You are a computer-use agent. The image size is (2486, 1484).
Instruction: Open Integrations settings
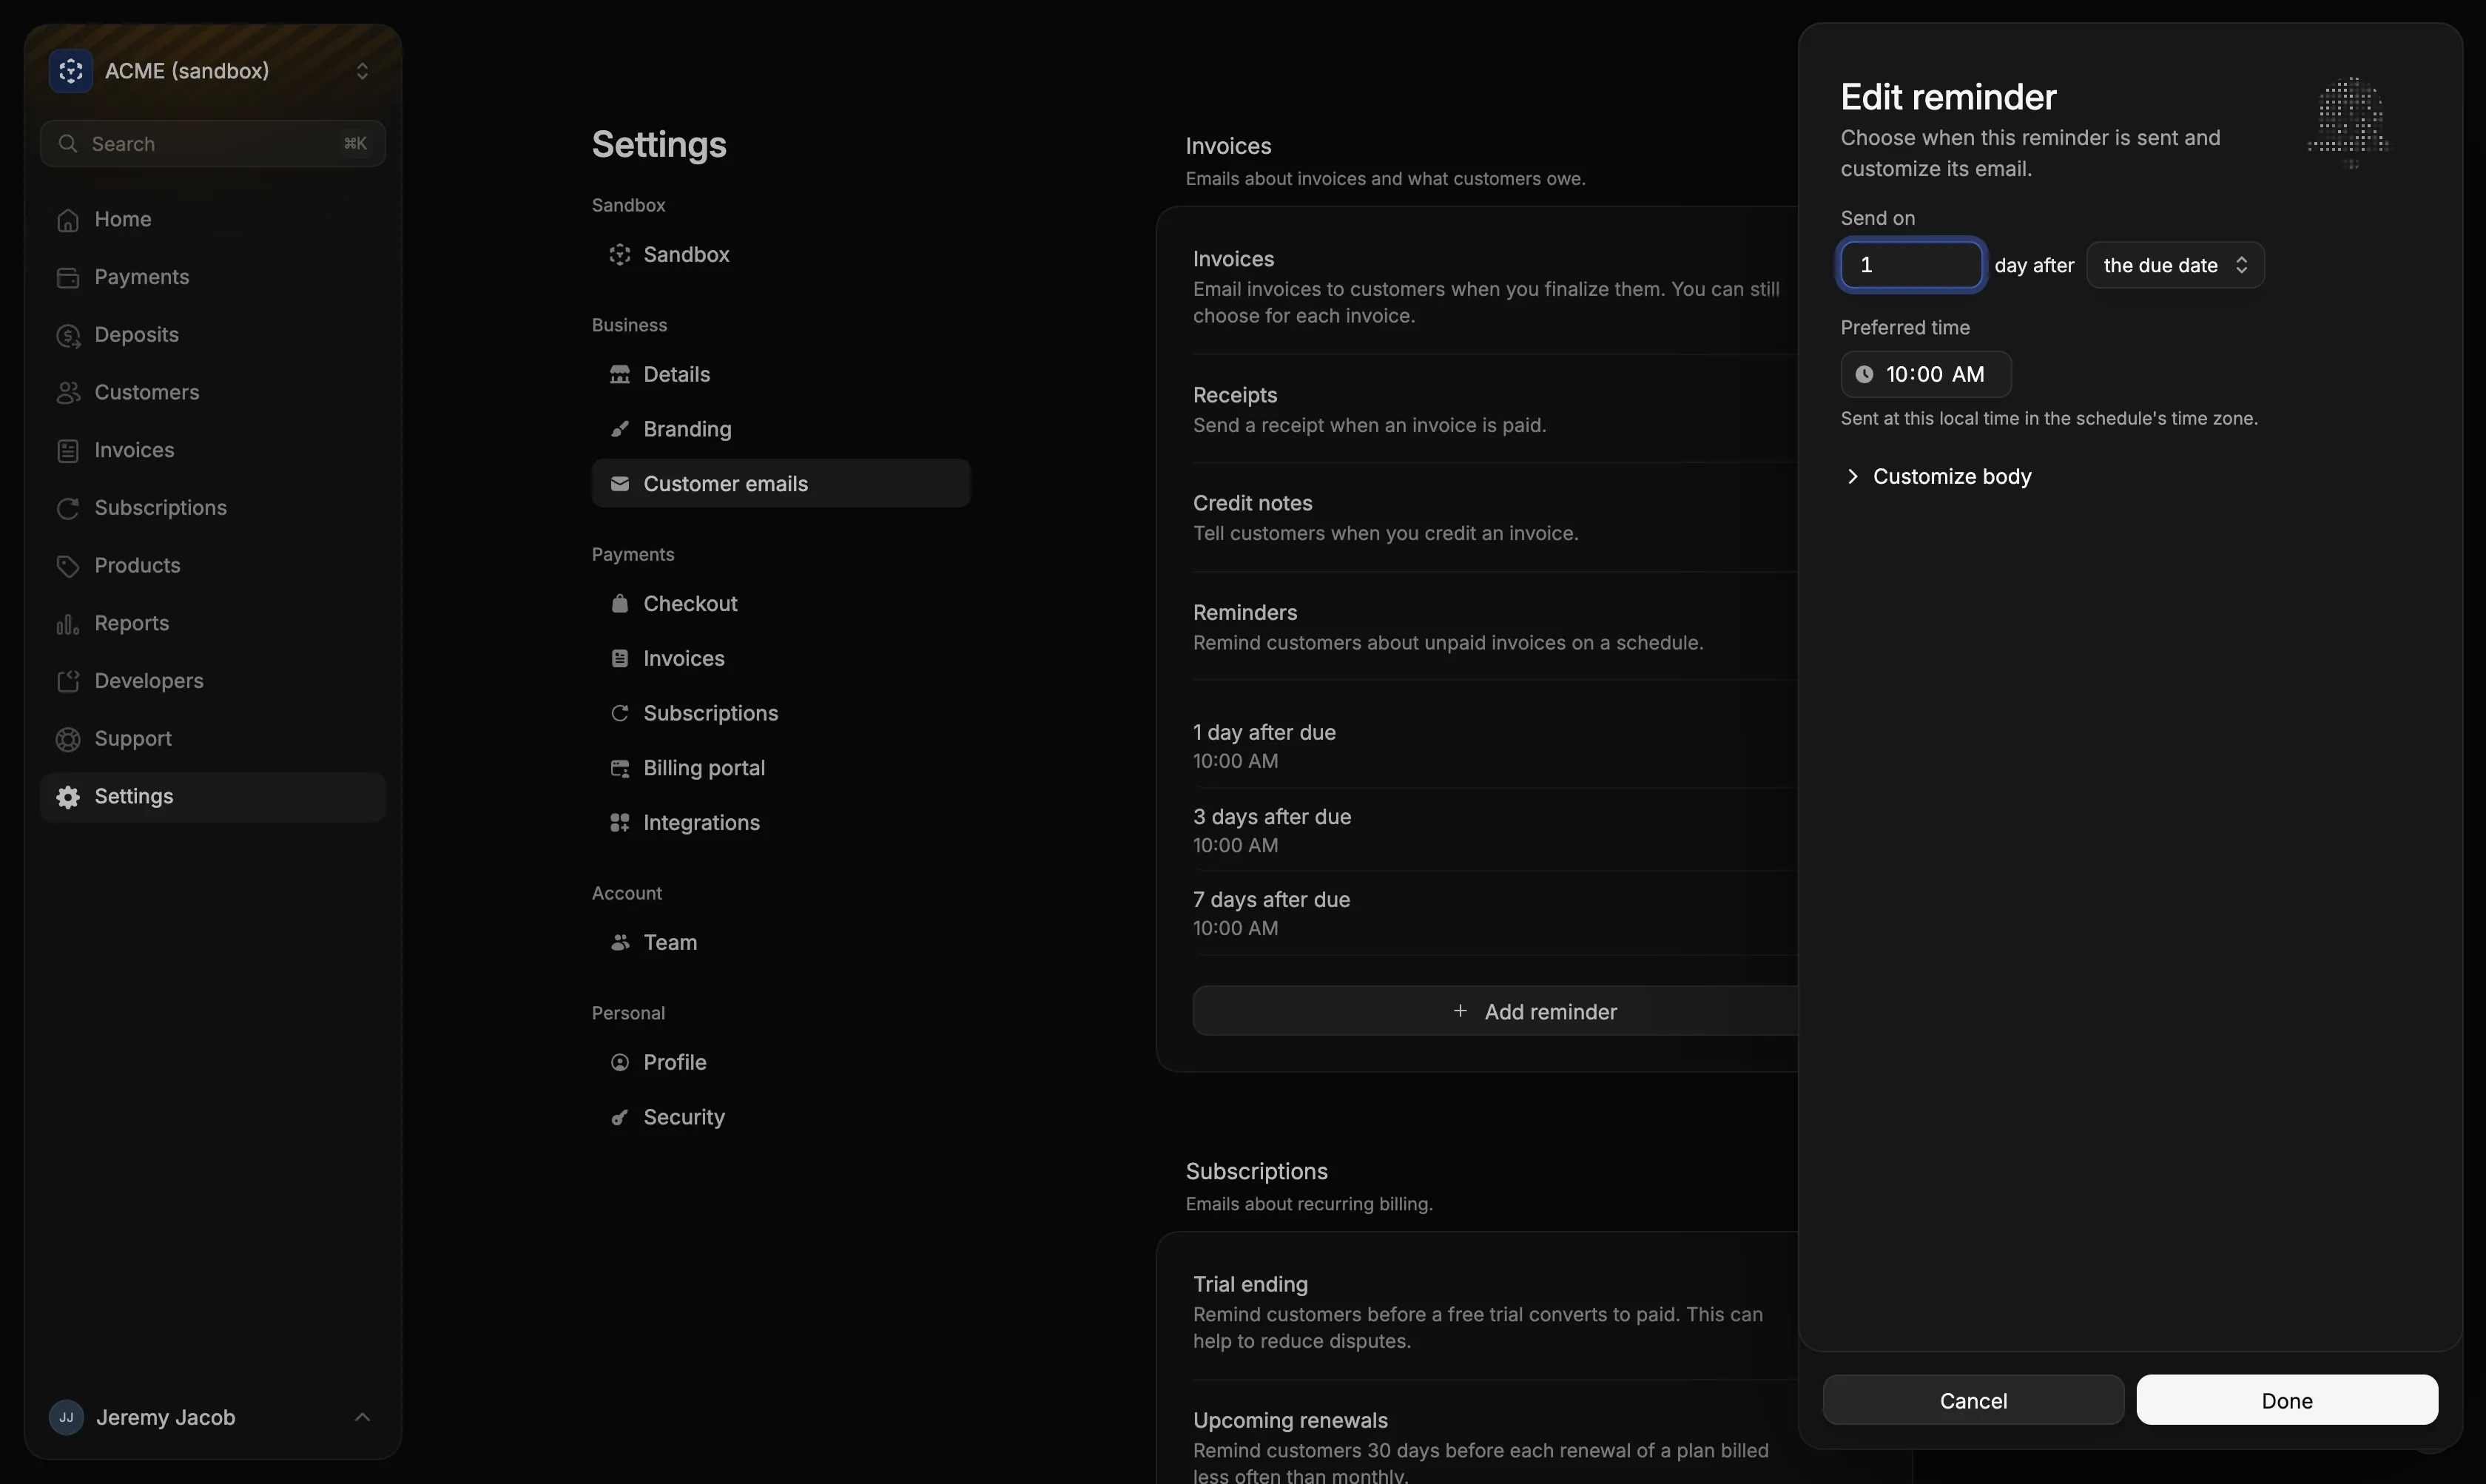pos(780,823)
